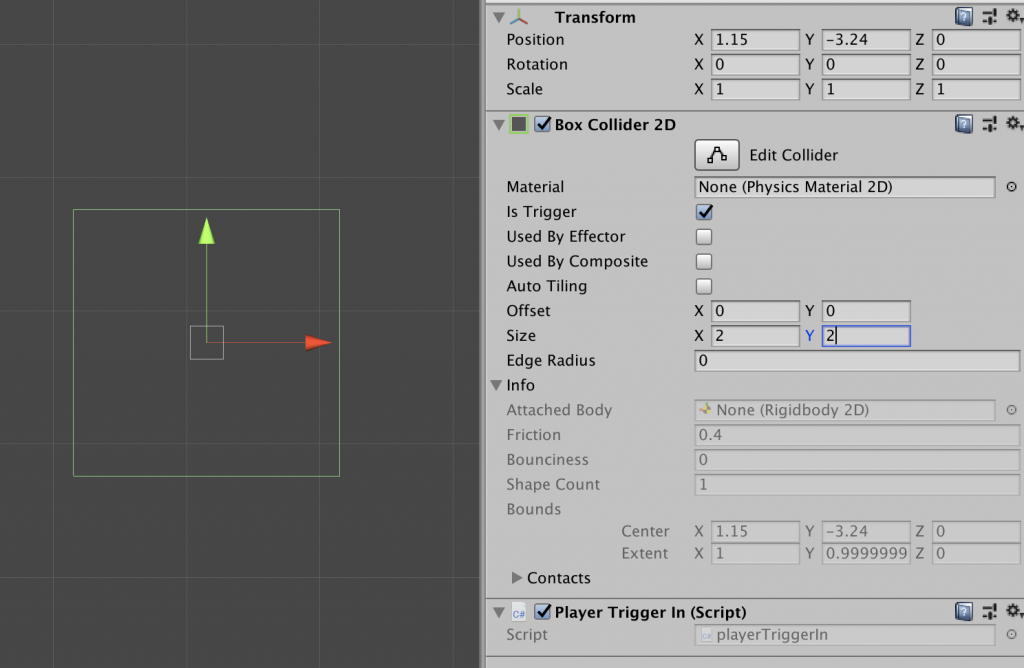Click Rotation X input field
1024x668 pixels.
(755, 65)
